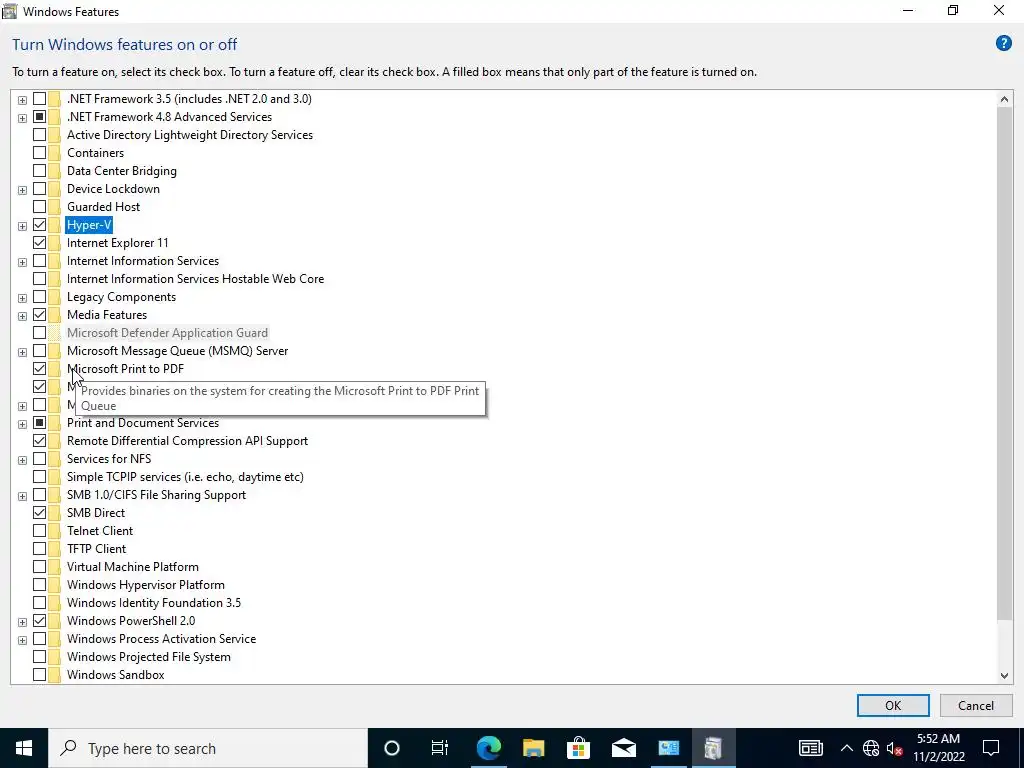This screenshot has height=768, width=1024.
Task: Show hidden tray icons chevron
Action: [x=846, y=748]
